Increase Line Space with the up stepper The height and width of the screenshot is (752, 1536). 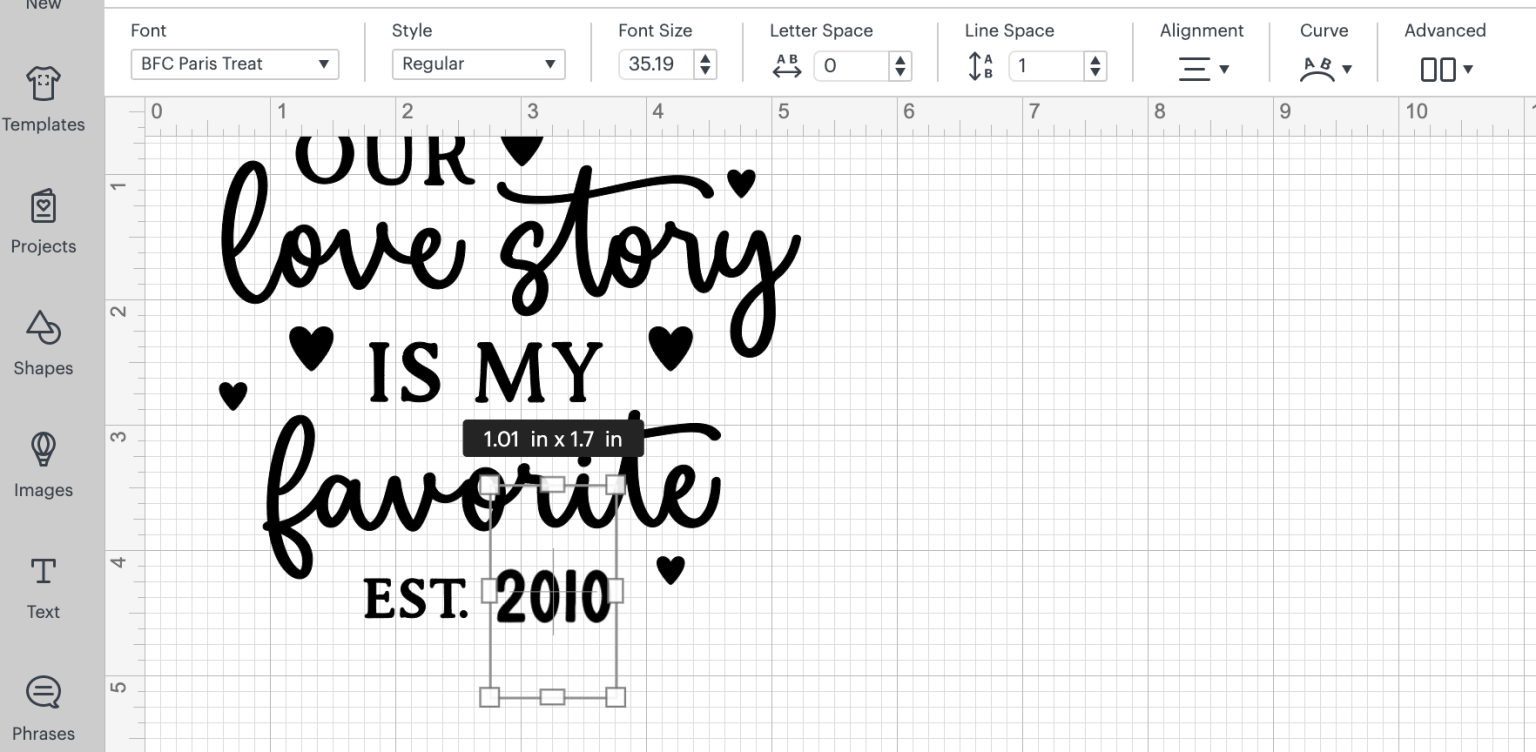[1095, 58]
